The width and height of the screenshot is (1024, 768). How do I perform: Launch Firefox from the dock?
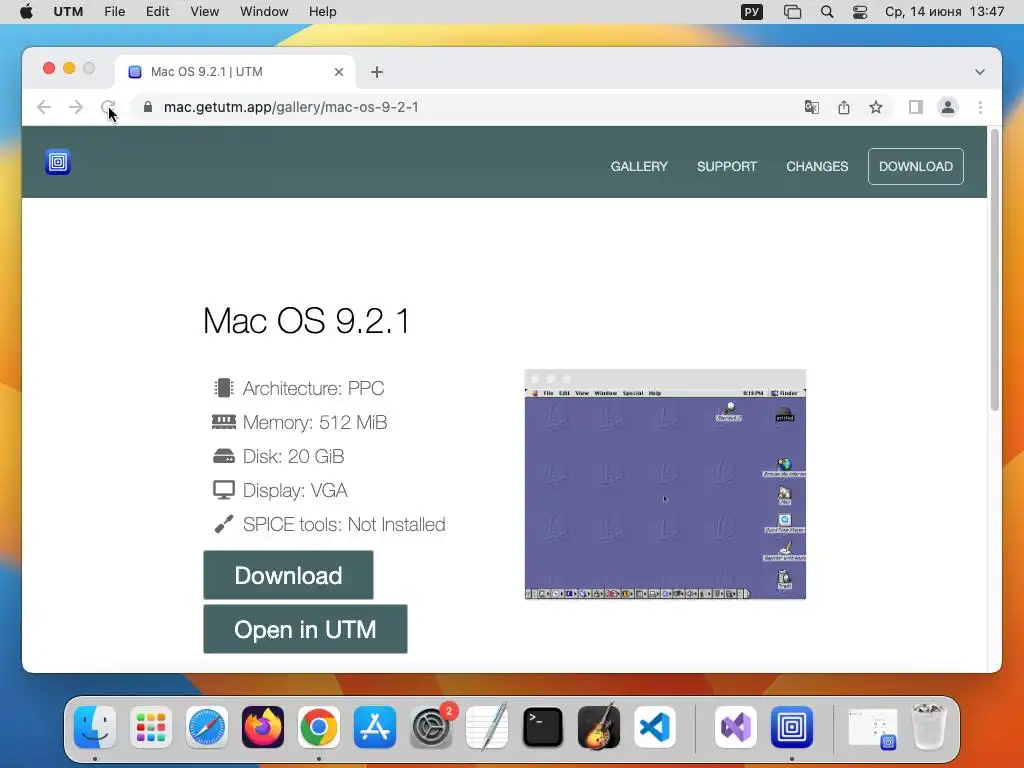pyautogui.click(x=263, y=727)
